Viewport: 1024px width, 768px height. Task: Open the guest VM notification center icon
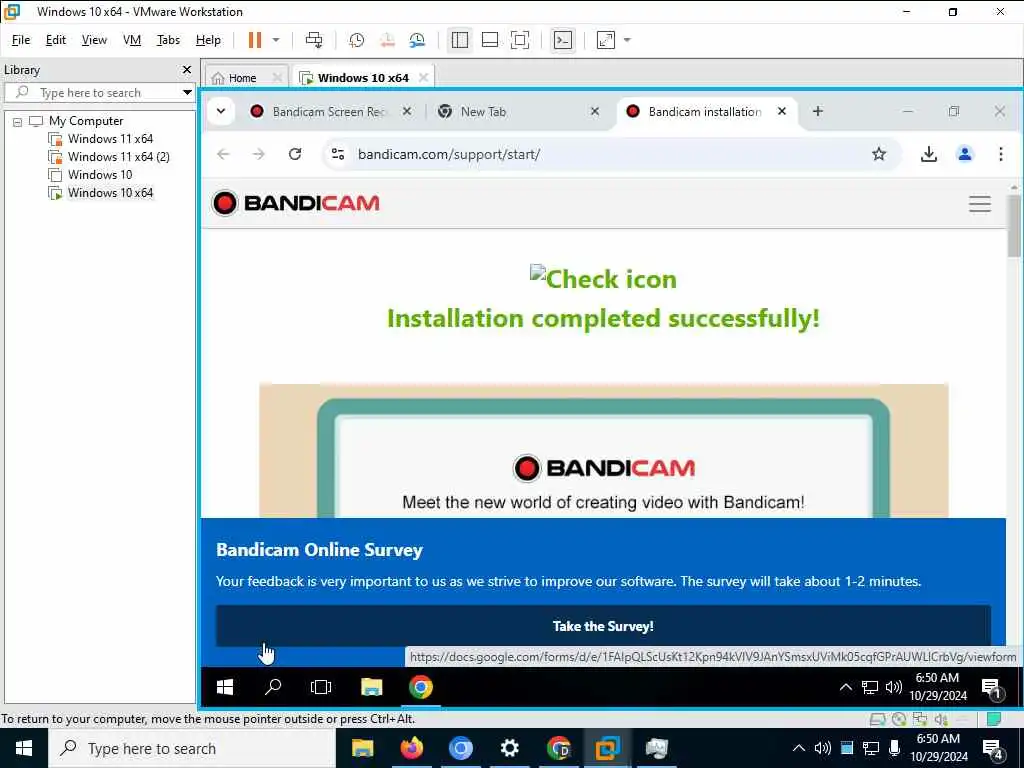[x=991, y=688]
